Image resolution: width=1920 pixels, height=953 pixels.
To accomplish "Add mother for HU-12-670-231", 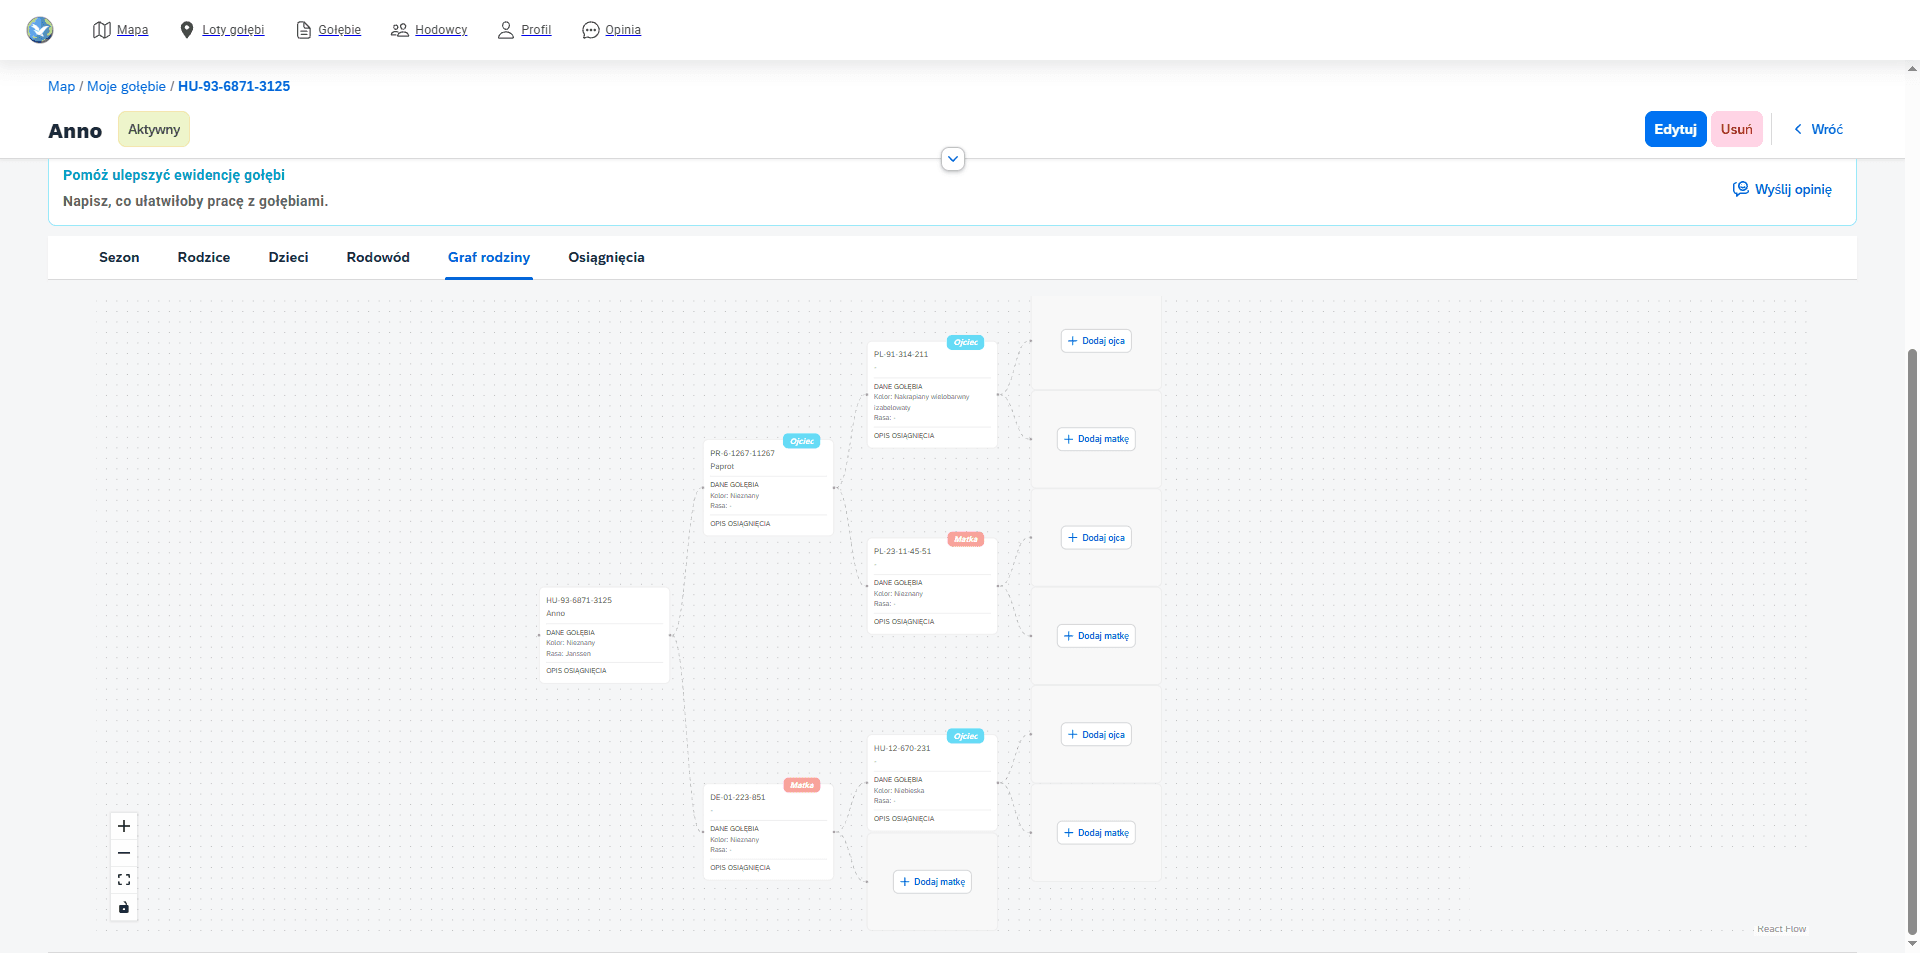I will (x=1096, y=833).
